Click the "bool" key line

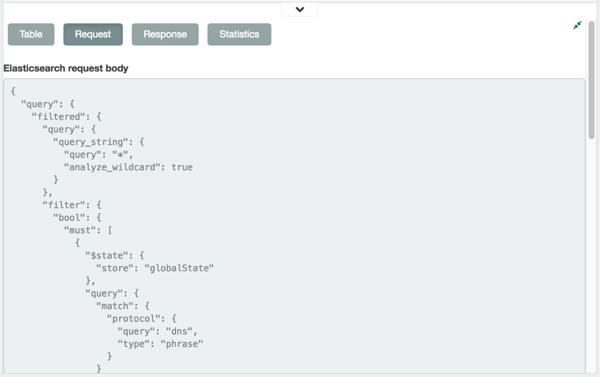coord(77,218)
